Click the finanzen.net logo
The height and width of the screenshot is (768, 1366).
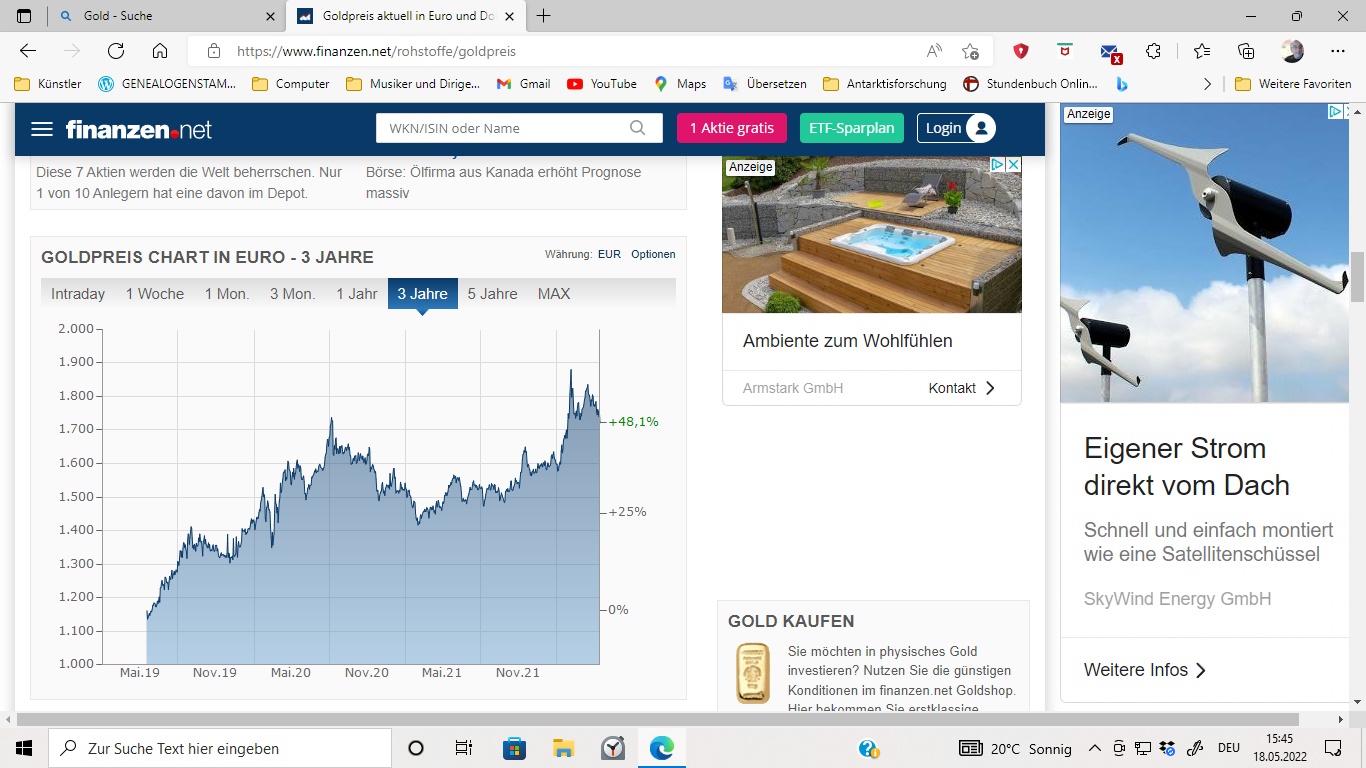[x=139, y=130]
